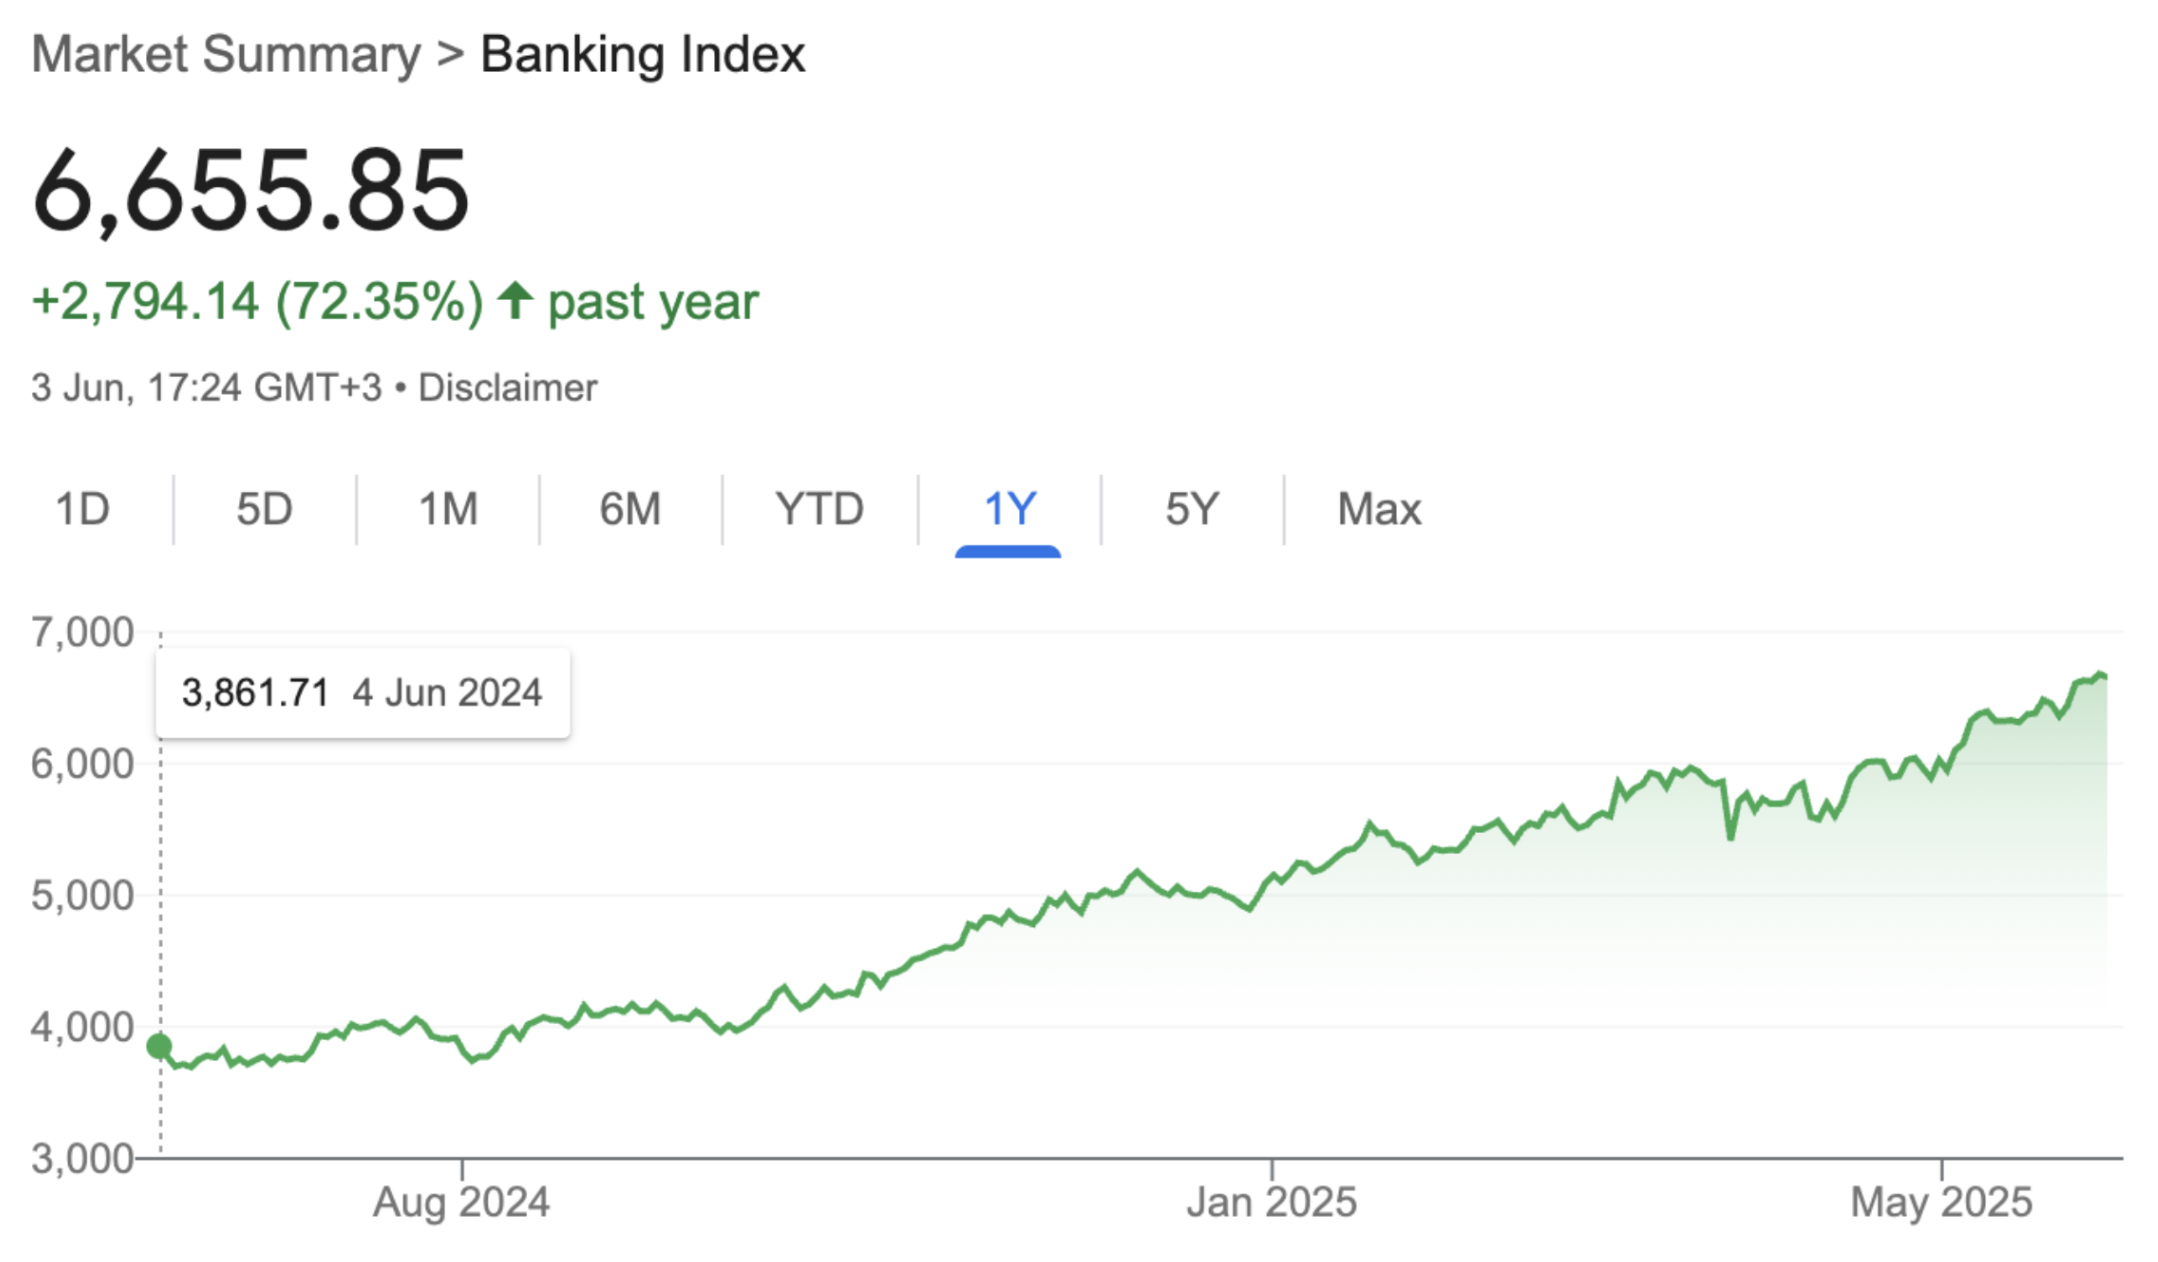Click the active 1Y tab
2158x1262 pixels.
(1009, 509)
